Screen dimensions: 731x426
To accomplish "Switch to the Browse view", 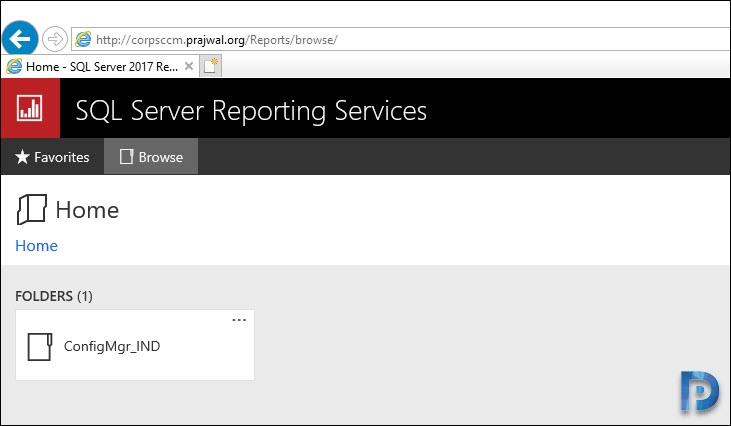I will 151,157.
